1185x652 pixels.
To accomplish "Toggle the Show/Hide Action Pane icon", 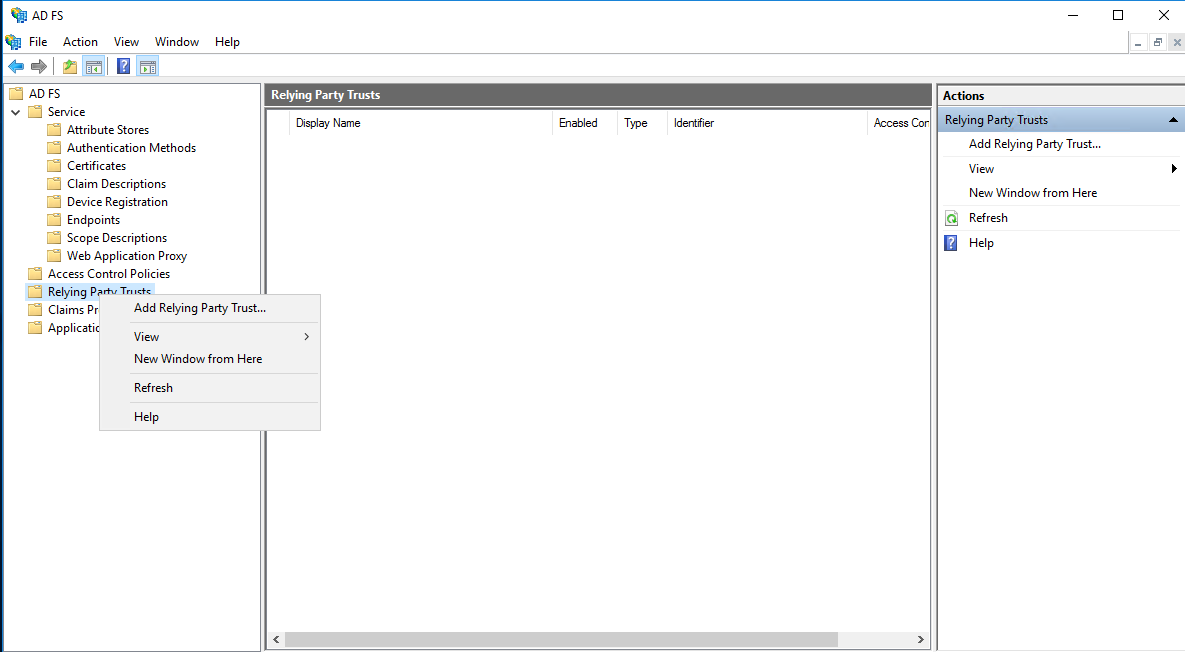I will (148, 66).
